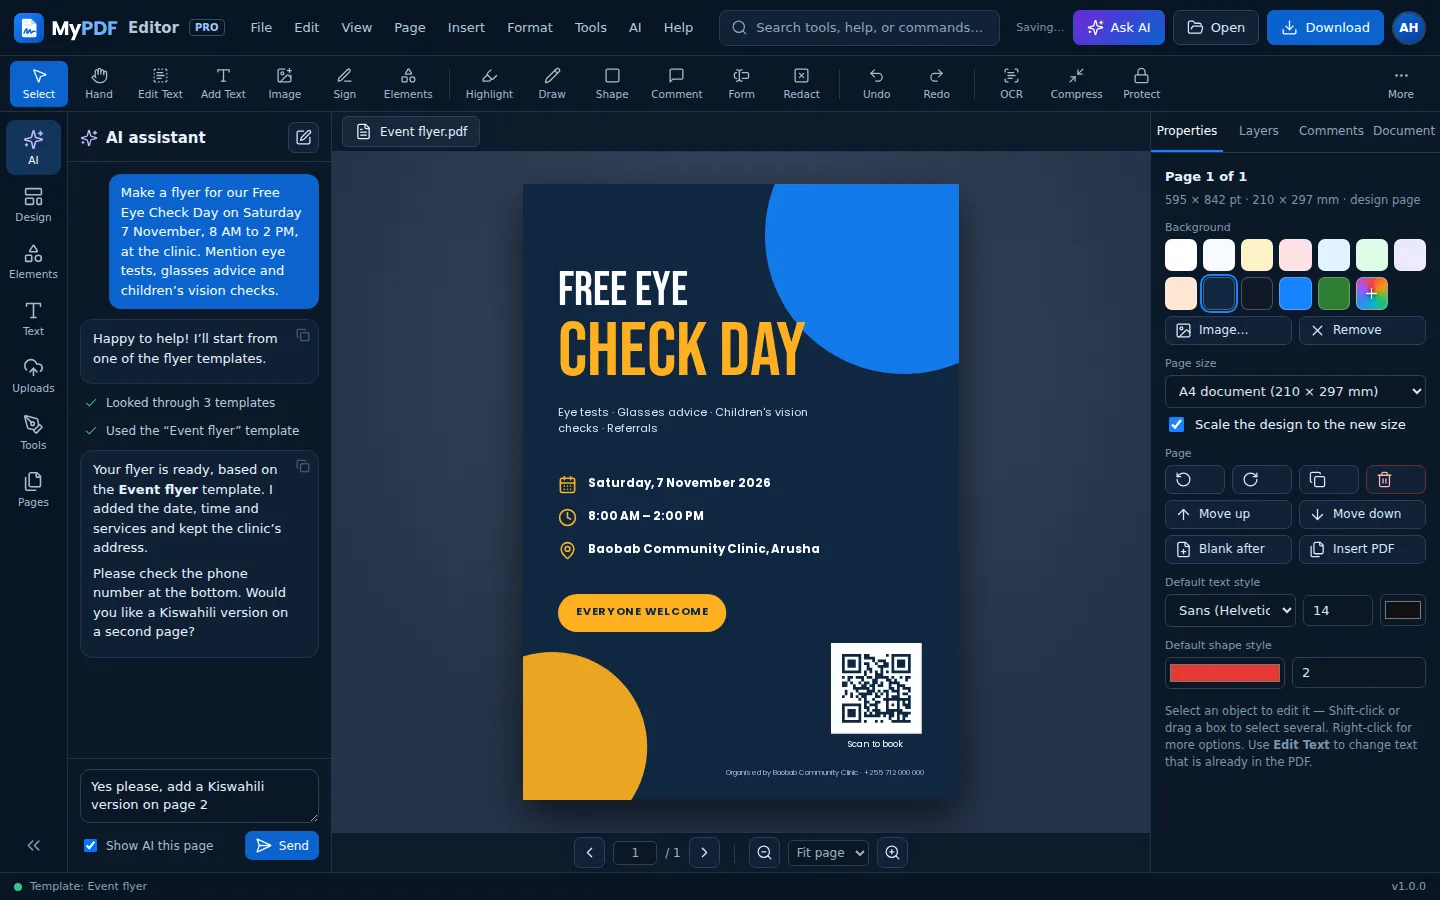
Task: Send the AI message
Action: tap(282, 845)
